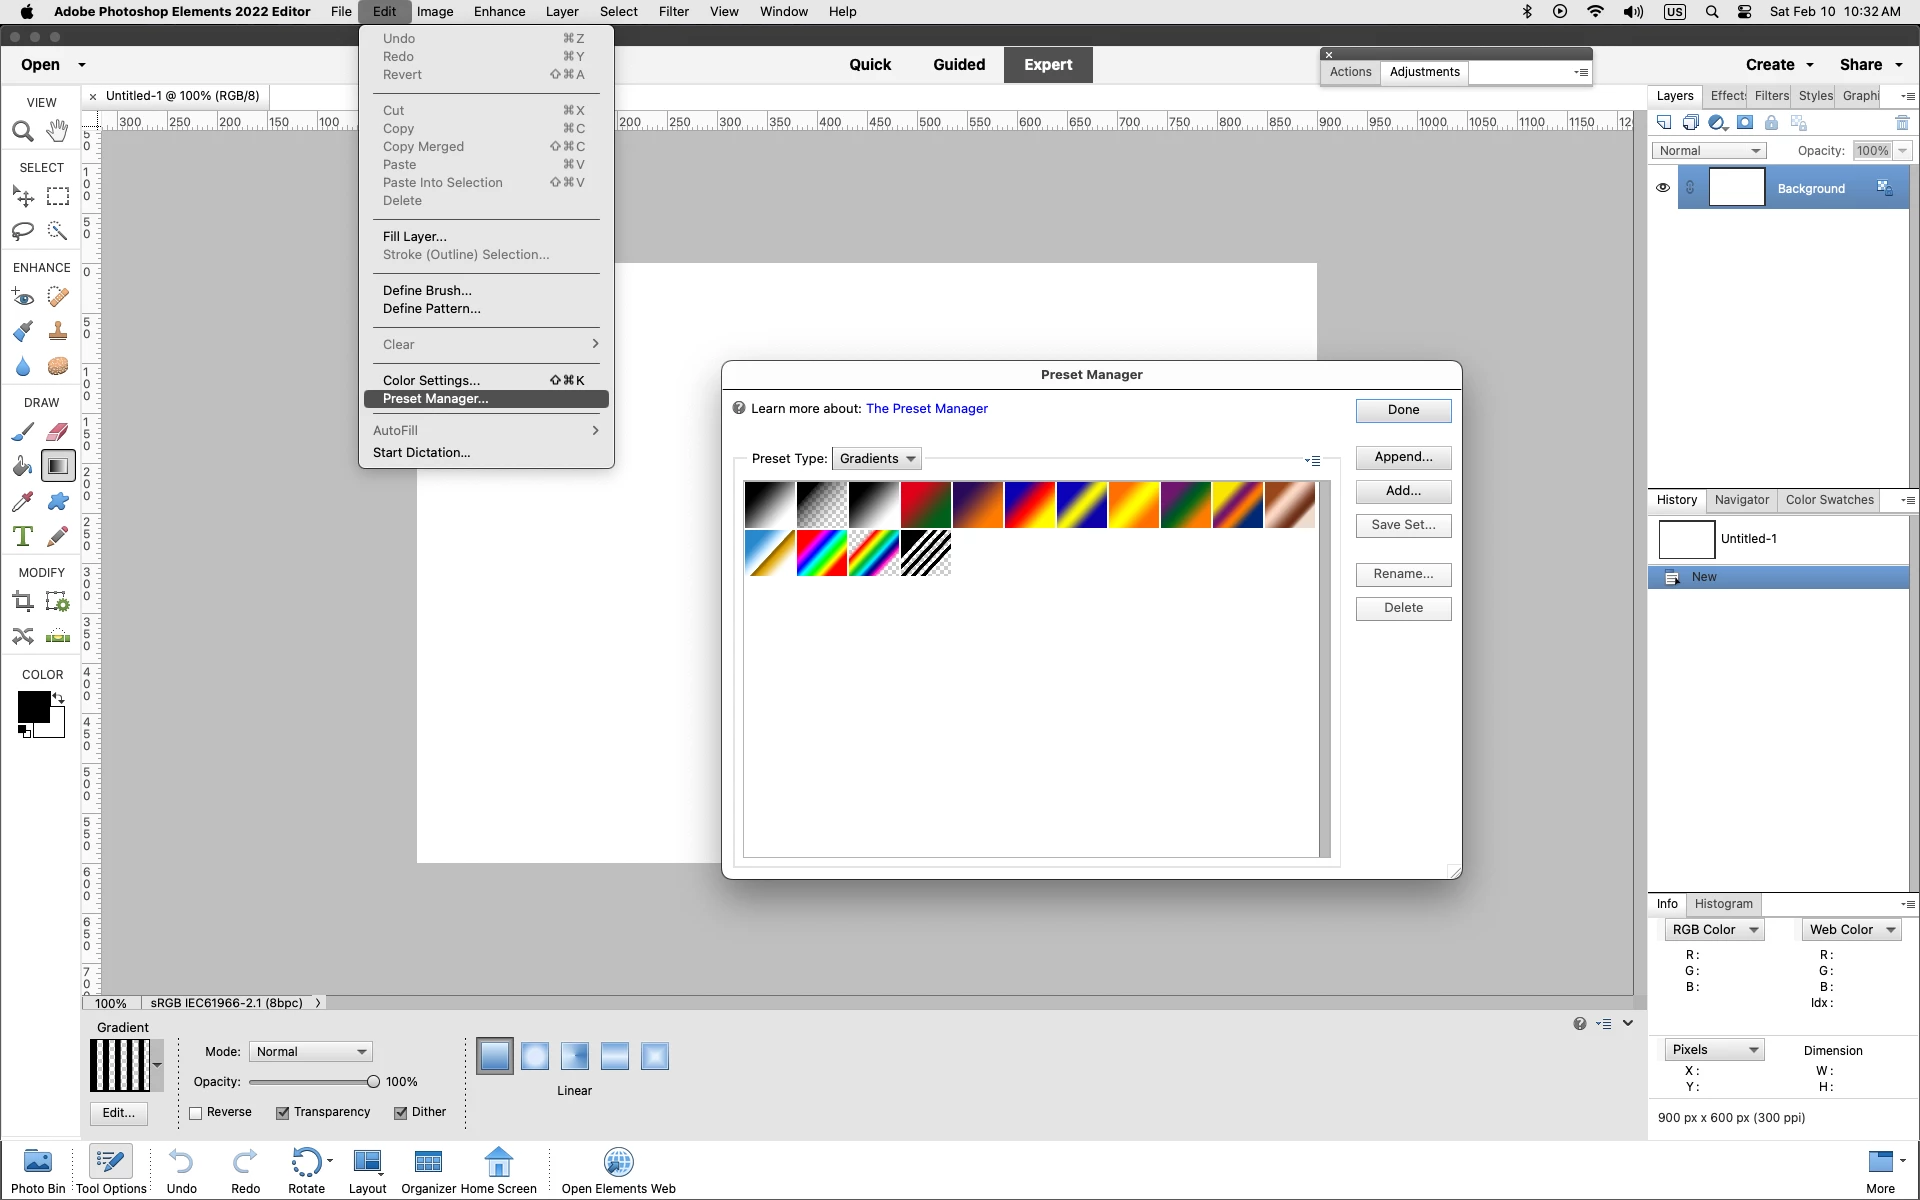The height and width of the screenshot is (1200, 1920).
Task: Enable the Reverse checkbox
Action: click(x=196, y=1113)
